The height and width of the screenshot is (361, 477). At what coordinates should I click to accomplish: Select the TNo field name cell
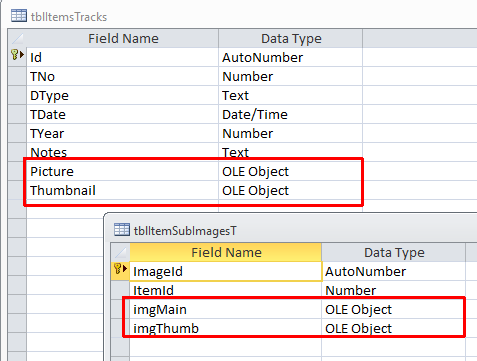[123, 76]
